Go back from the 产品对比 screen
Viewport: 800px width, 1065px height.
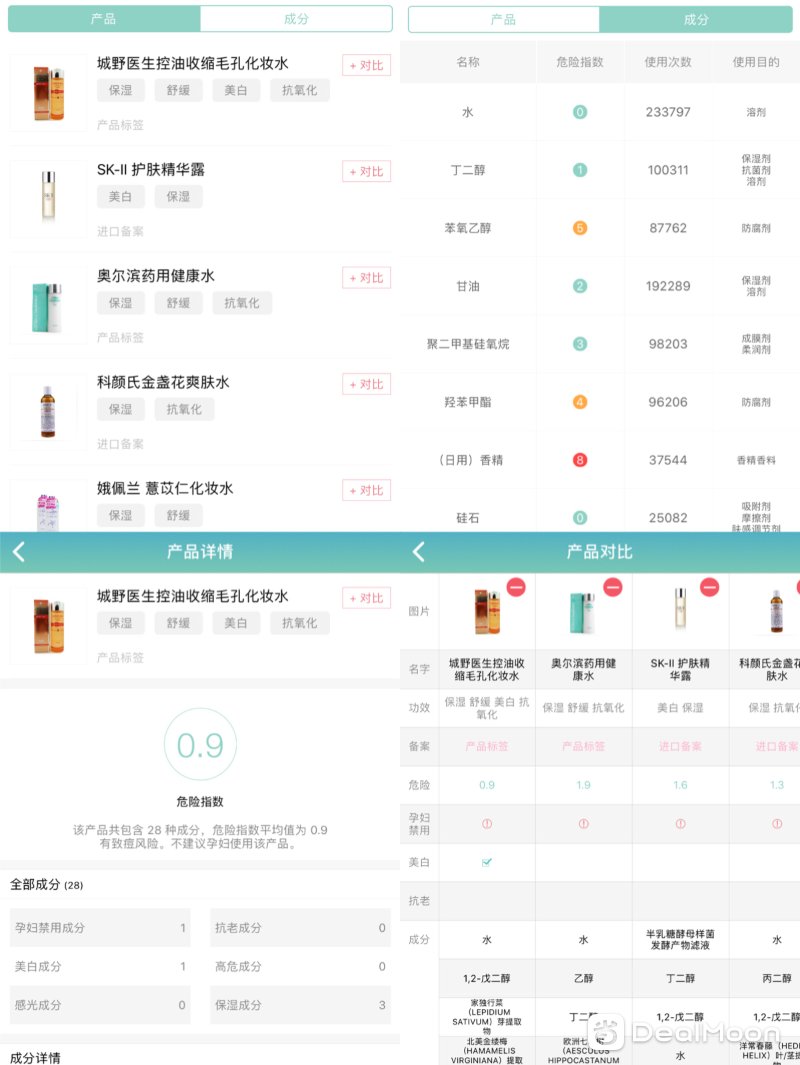418,552
